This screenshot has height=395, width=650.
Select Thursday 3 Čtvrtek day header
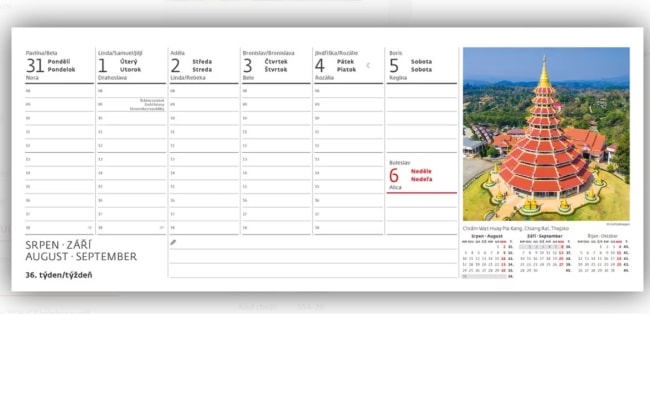coord(276,65)
